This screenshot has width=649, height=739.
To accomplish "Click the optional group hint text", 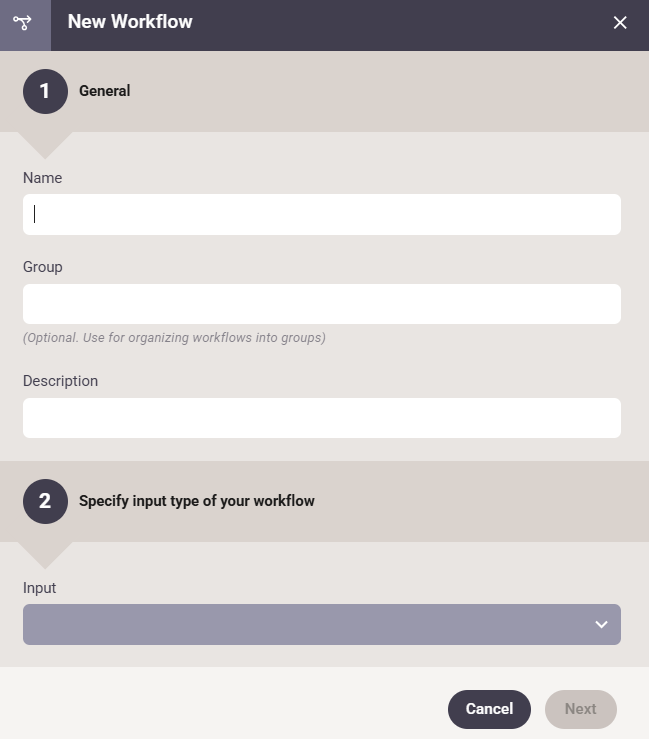I will click(174, 338).
